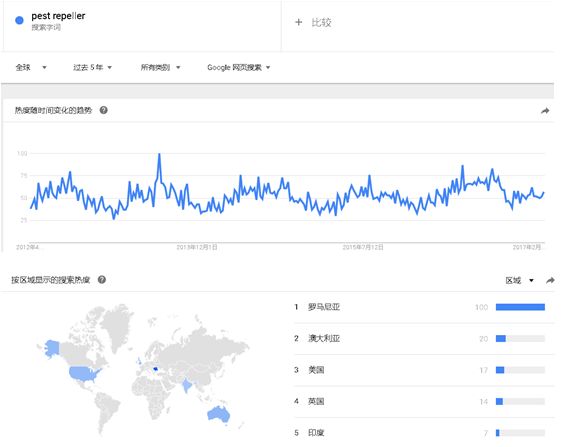Image resolution: width=574 pixels, height=447 pixels.
Task: Click Australia on the world map
Action: [x=219, y=414]
